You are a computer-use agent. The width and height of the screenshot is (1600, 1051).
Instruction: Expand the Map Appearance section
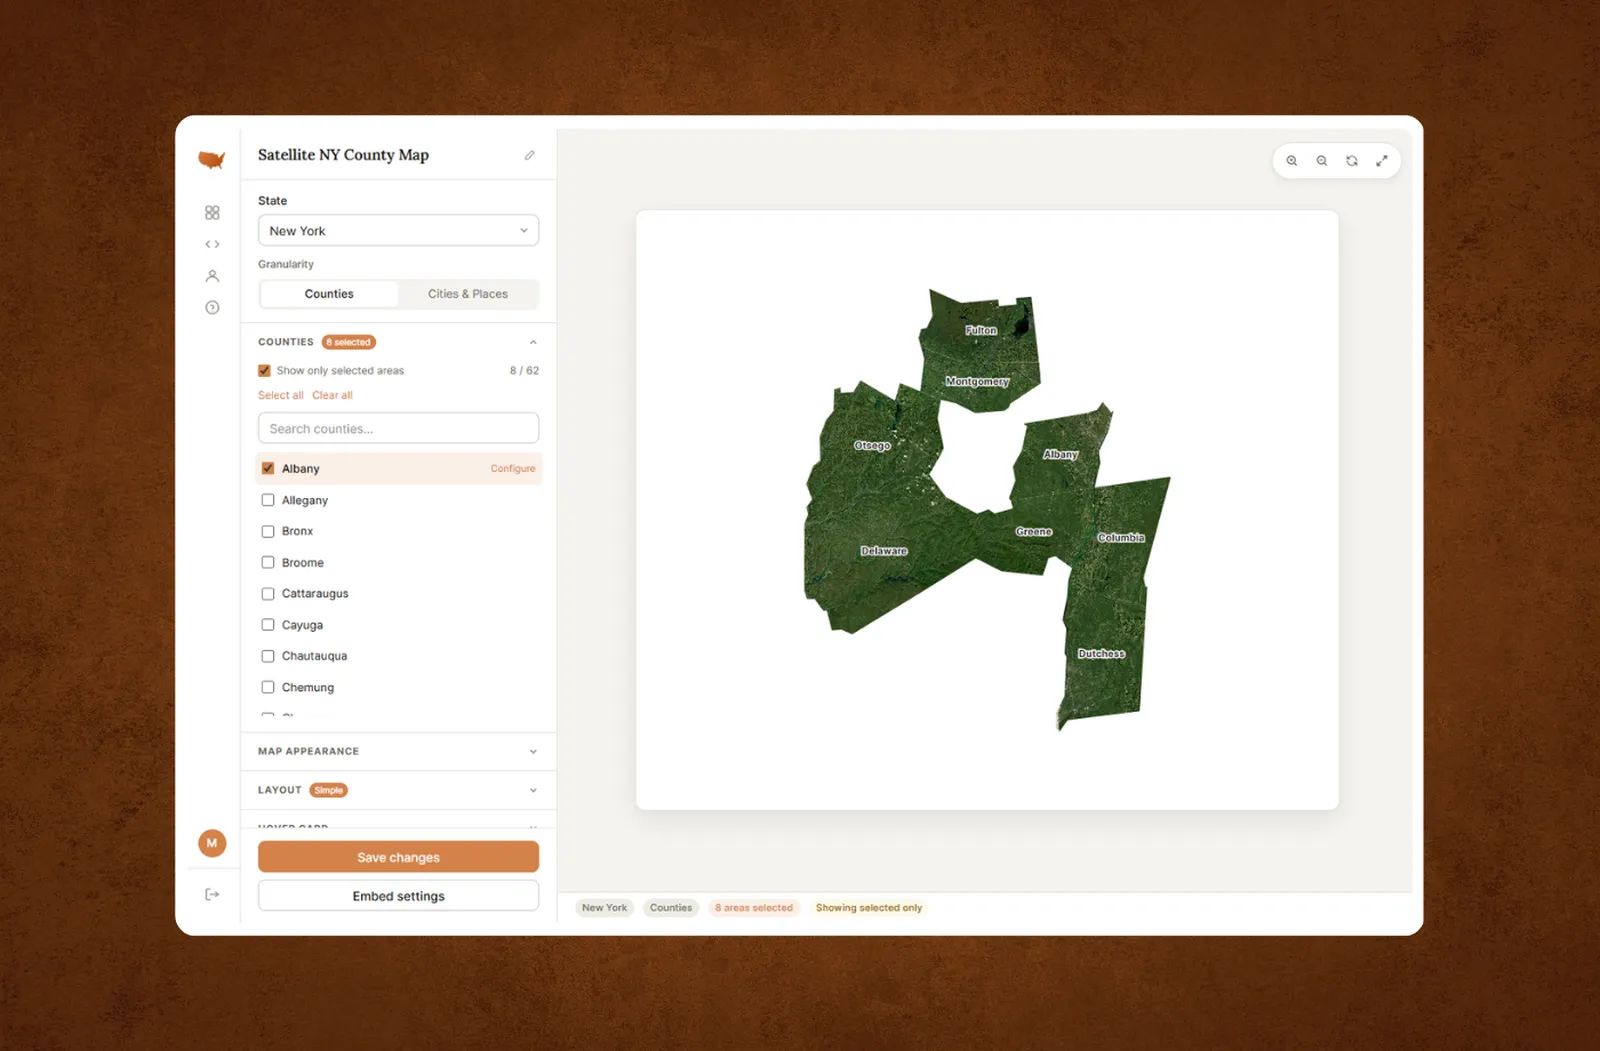[x=398, y=751]
